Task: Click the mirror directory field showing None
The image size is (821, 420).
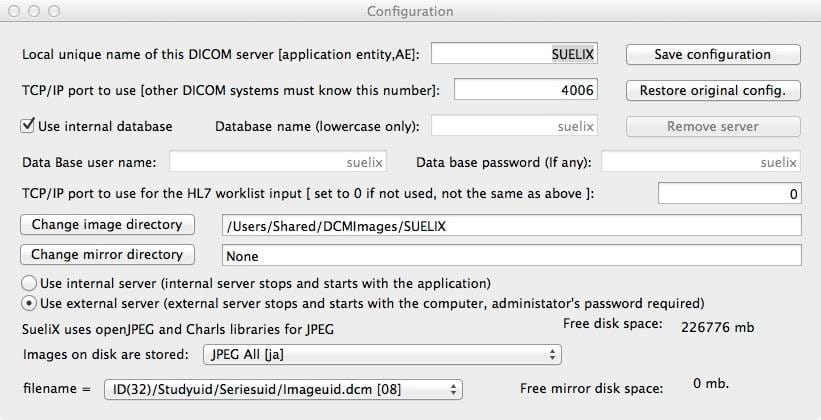Action: tap(512, 256)
